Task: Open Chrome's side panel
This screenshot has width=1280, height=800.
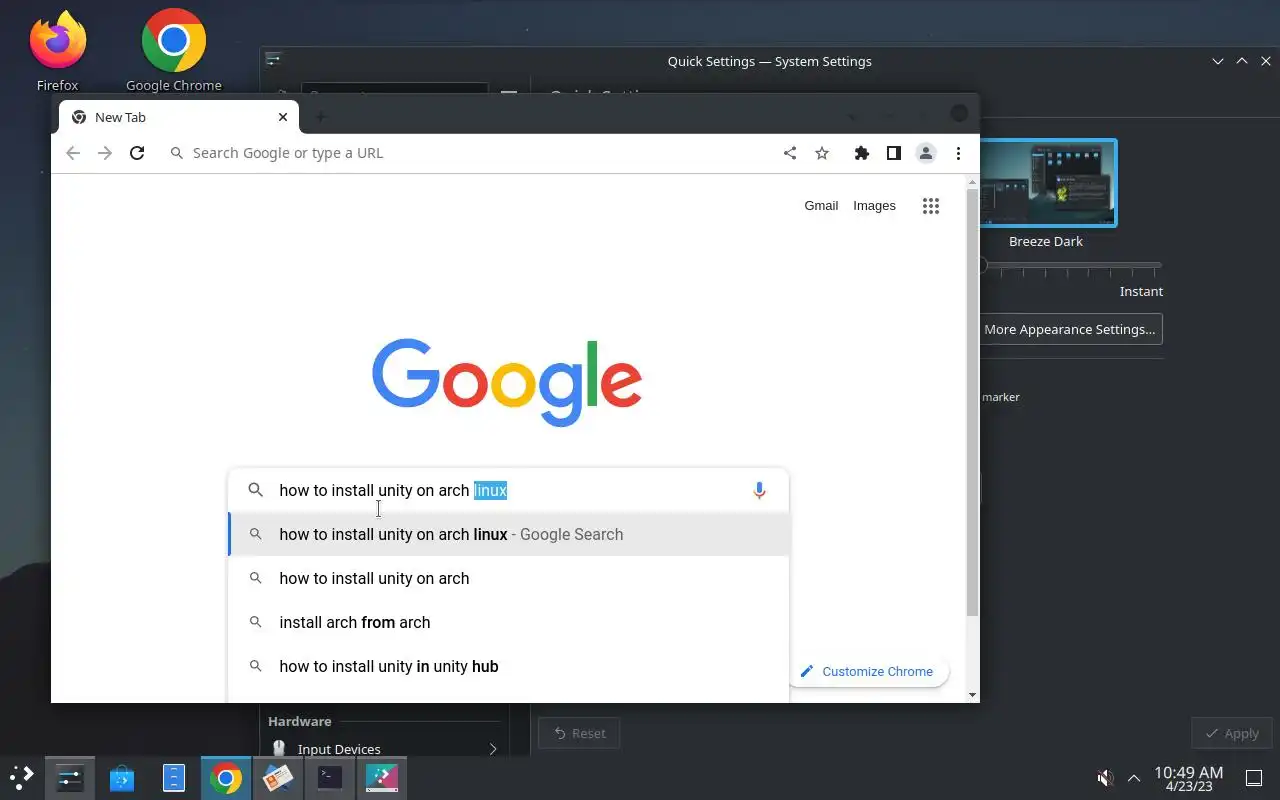Action: tap(894, 153)
